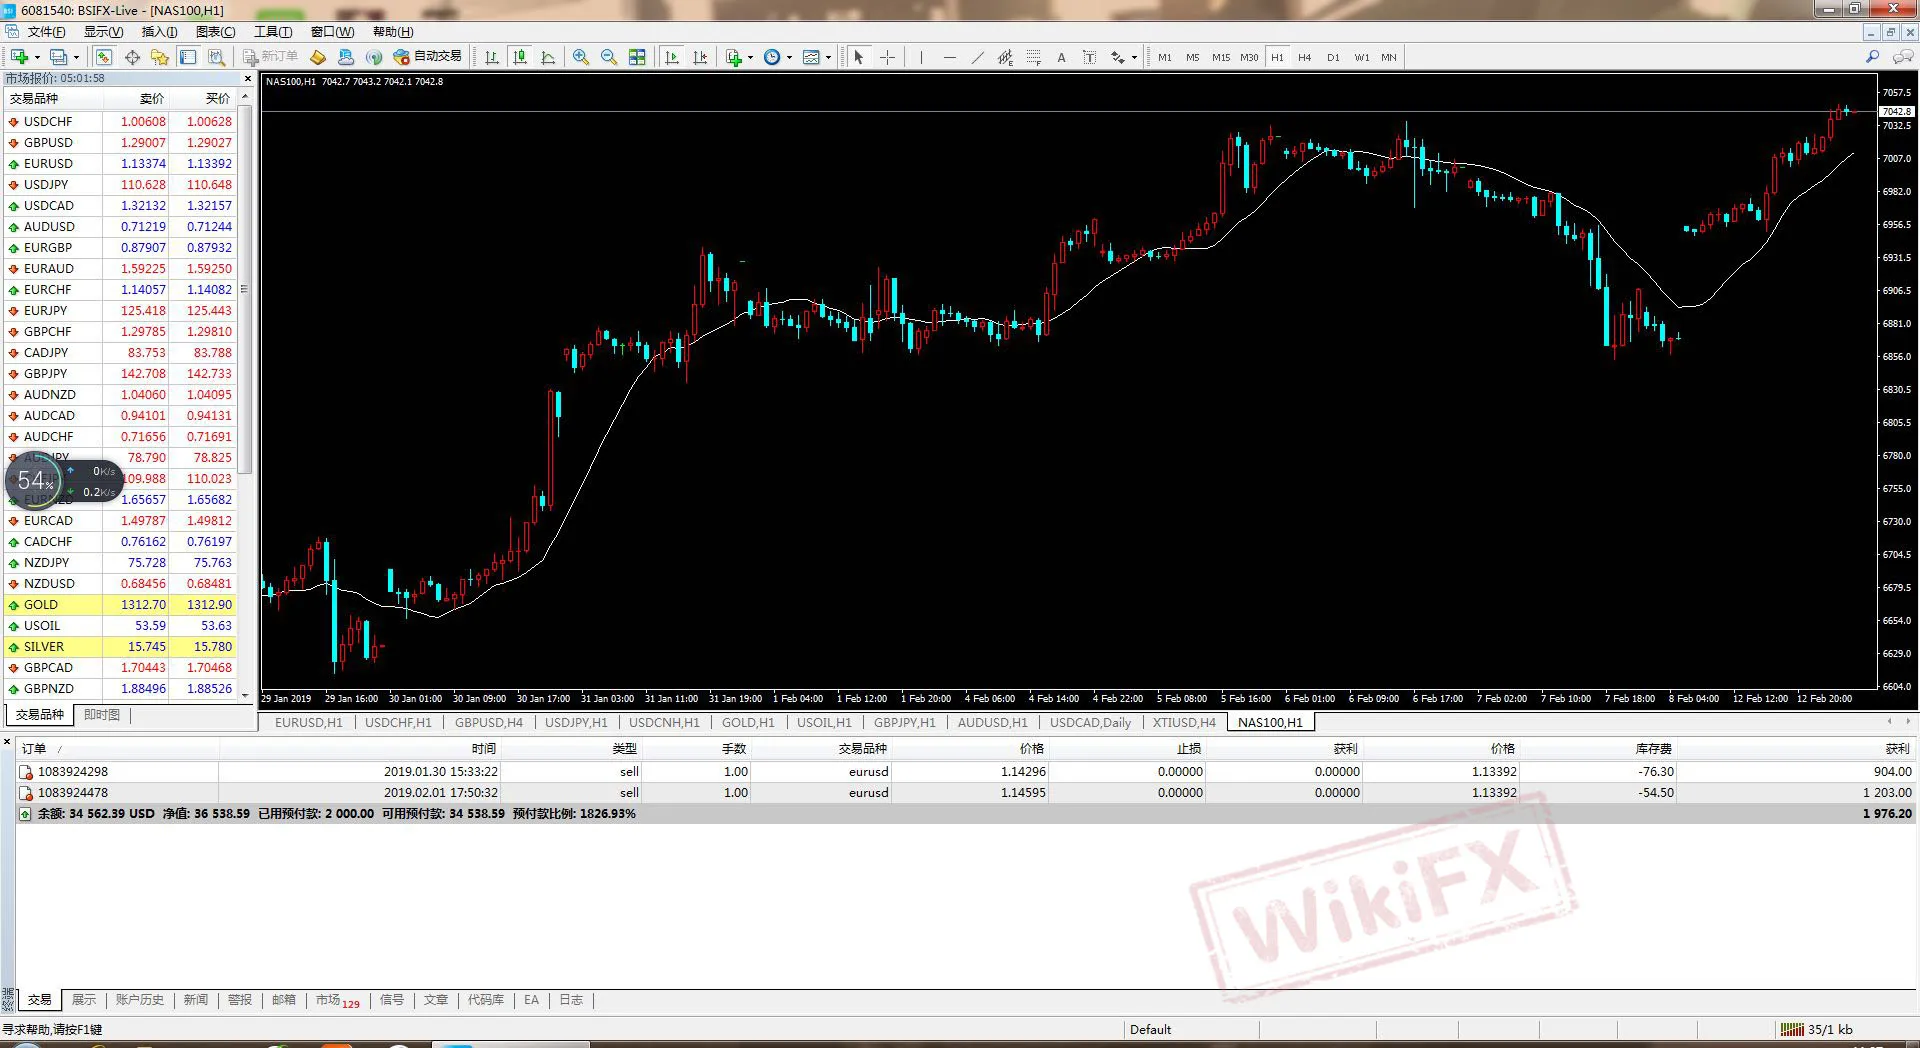Select the trendline drawing tool
The width and height of the screenshot is (1920, 1048).
point(977,57)
